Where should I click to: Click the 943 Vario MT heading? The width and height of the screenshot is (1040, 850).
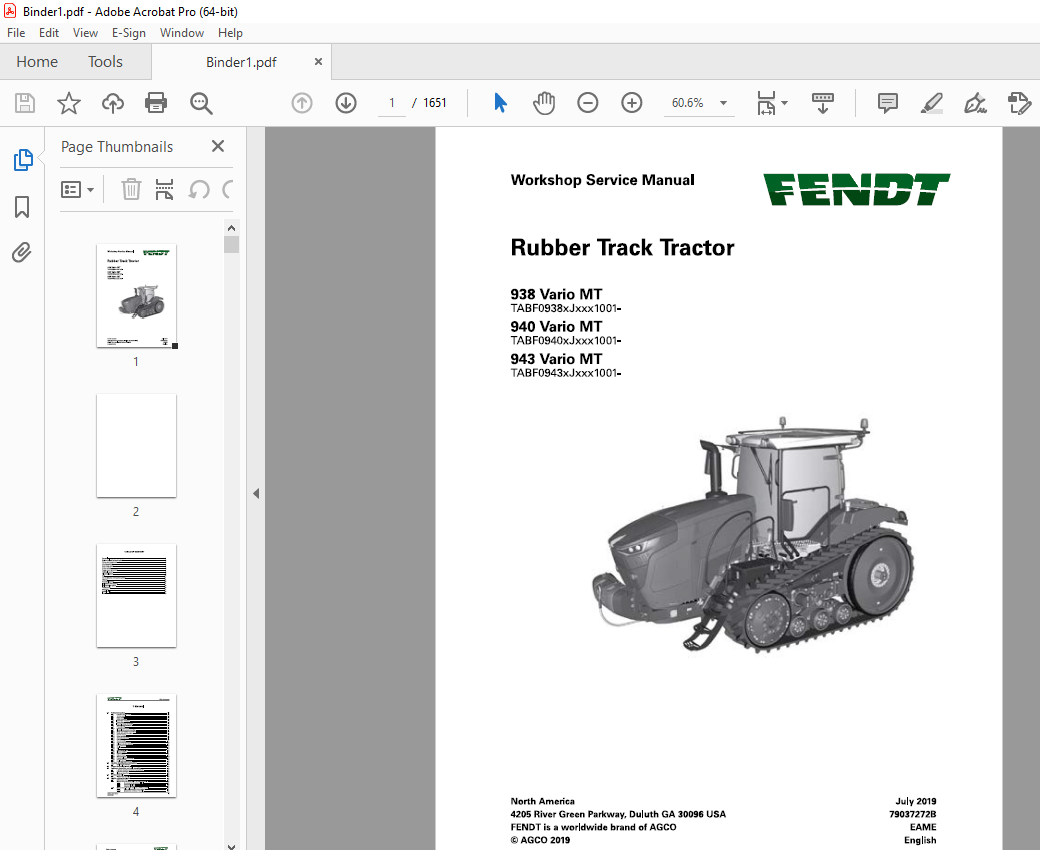point(556,359)
